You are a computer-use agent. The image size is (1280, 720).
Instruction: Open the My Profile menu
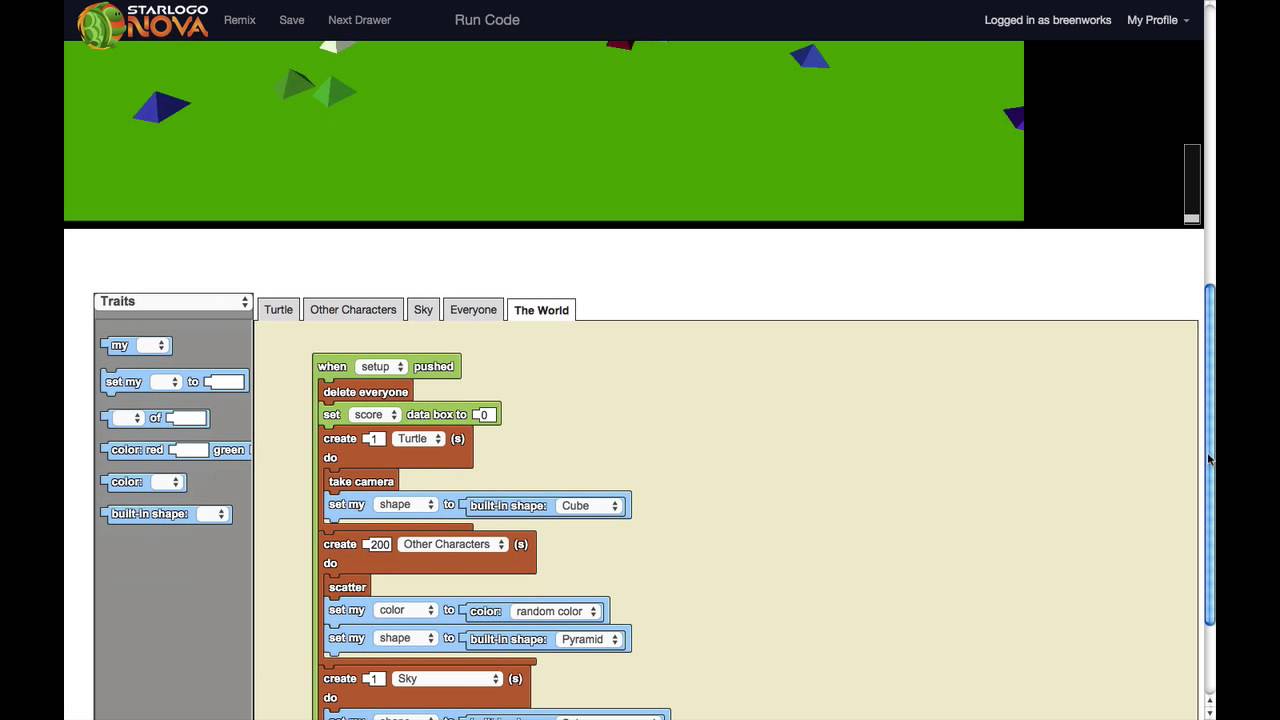tap(1157, 20)
